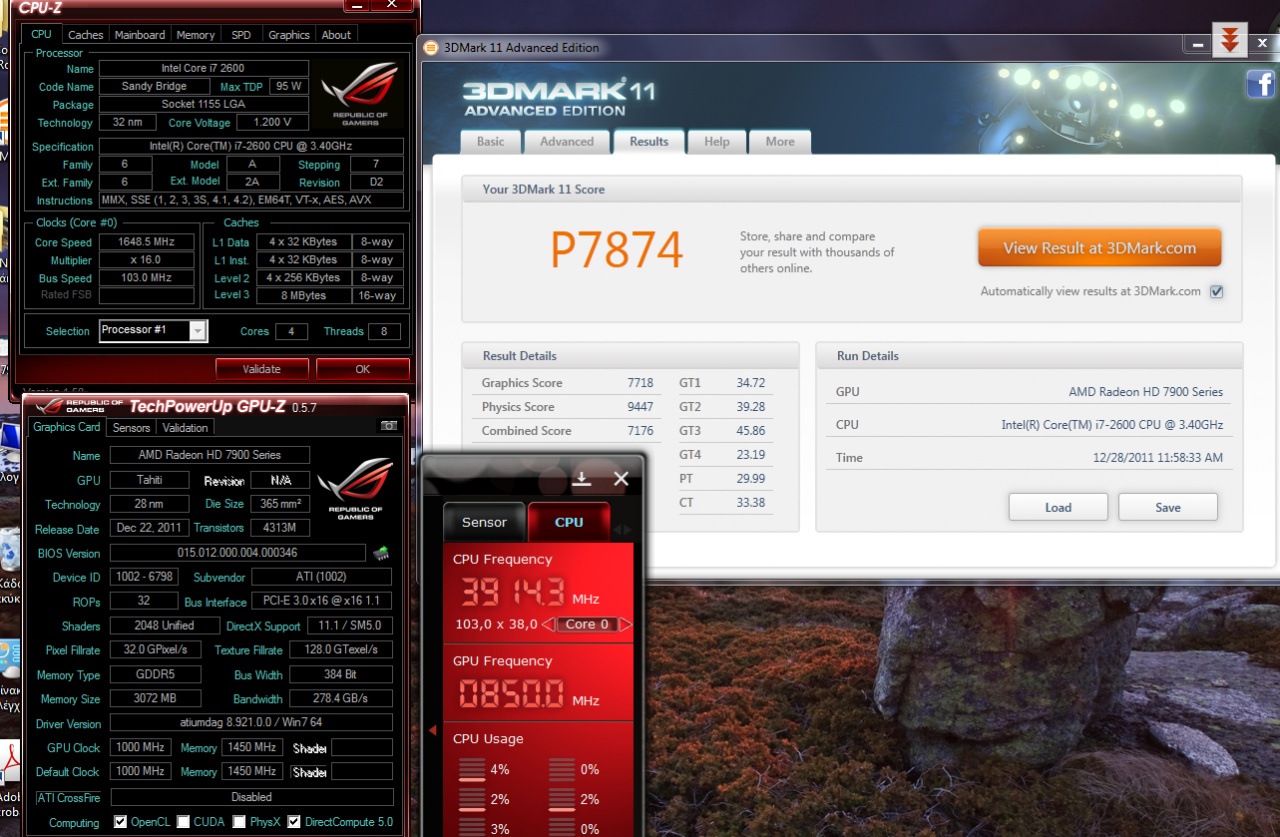Click the ROG logo in GPU-Z Graphics Card tab
Screen dimensions: 1280x837
(354, 489)
